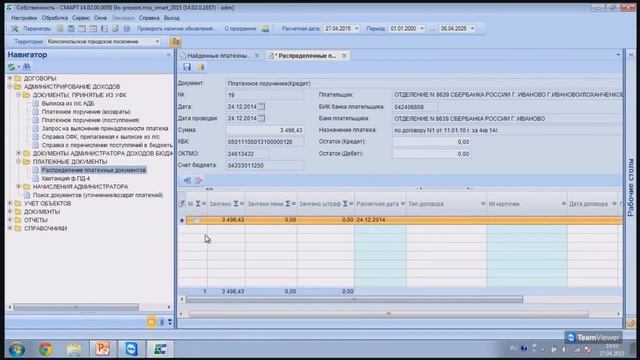This screenshot has width=640, height=360.
Task: Open the Сервис menu
Action: (x=81, y=18)
